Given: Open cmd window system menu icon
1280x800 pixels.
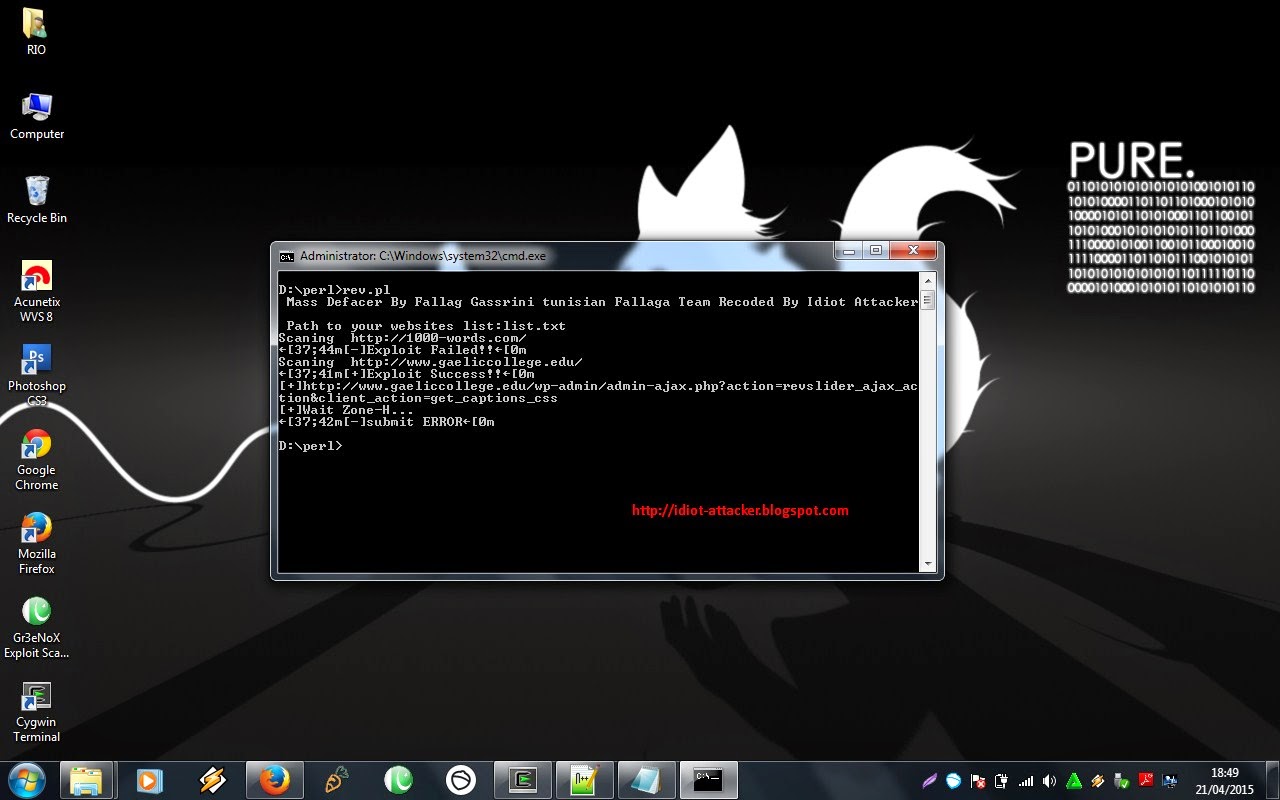Looking at the screenshot, I should coord(286,256).
